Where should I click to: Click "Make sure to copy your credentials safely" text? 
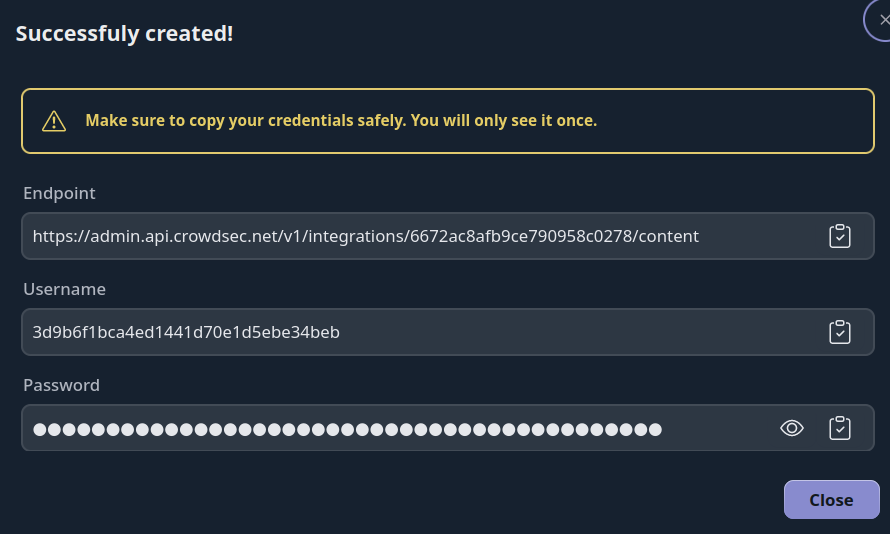(x=245, y=121)
